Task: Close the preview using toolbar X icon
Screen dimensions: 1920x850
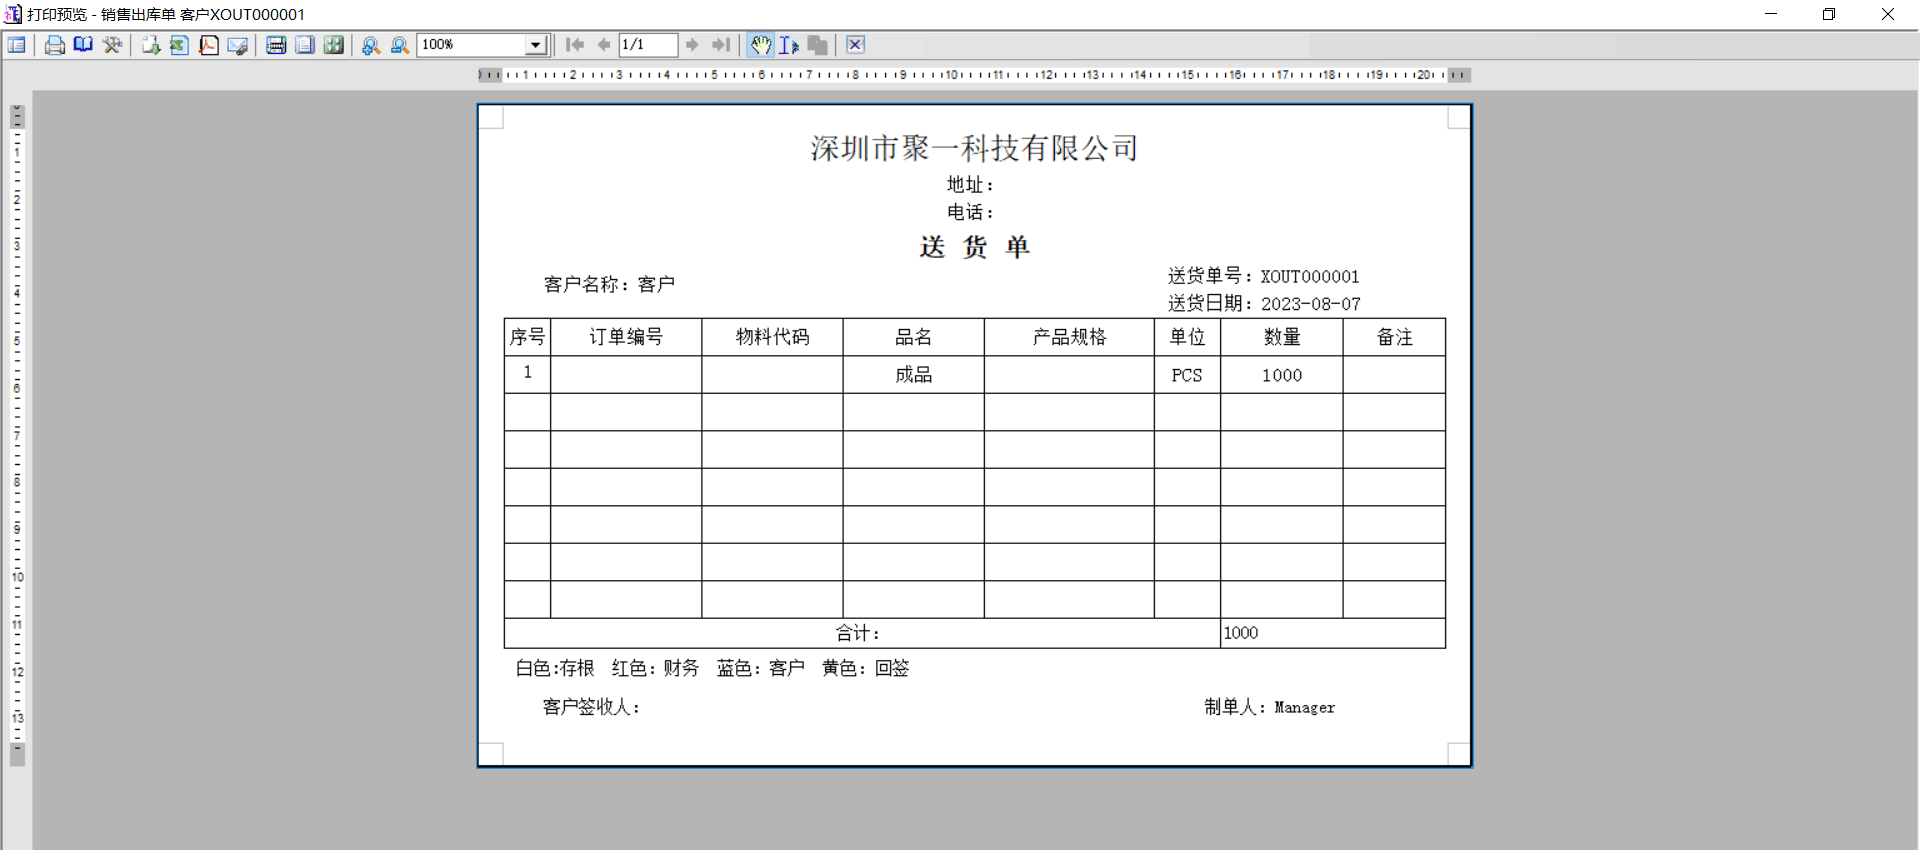Action: point(855,45)
